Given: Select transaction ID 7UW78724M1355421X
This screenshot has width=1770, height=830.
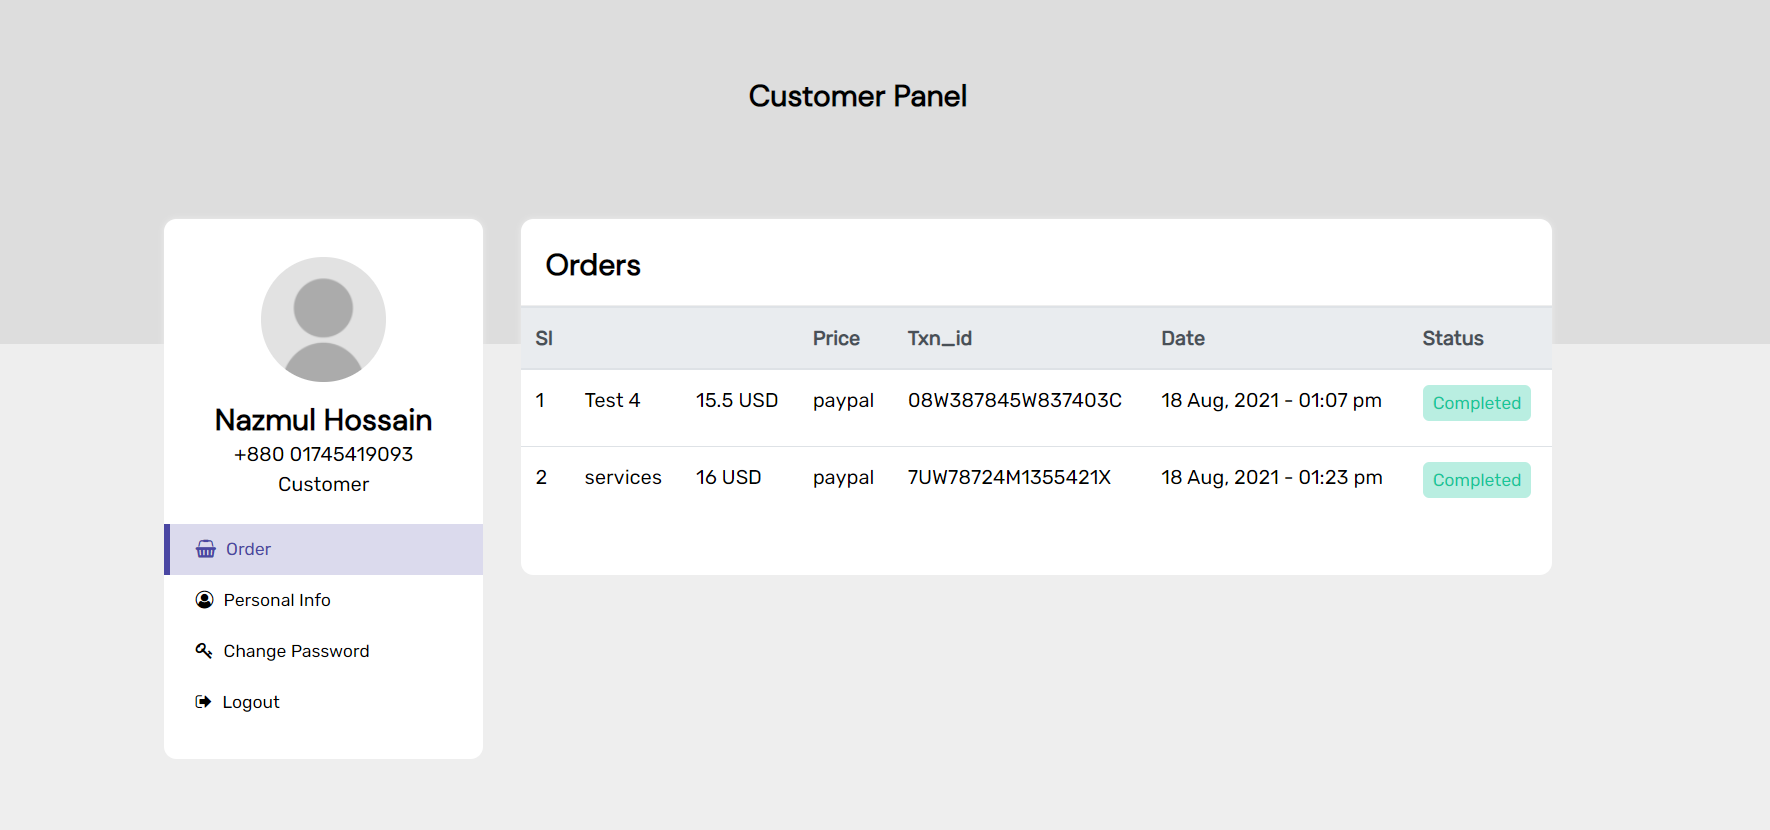Looking at the screenshot, I should click(x=1009, y=477).
